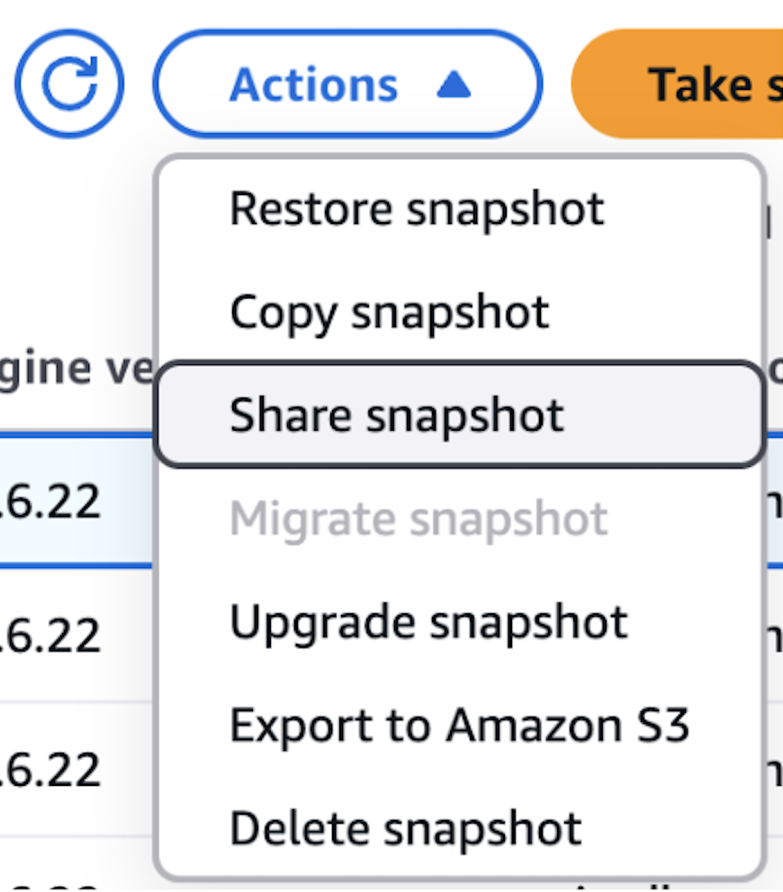Select Copy snapshot
This screenshot has width=783, height=892.
point(389,312)
